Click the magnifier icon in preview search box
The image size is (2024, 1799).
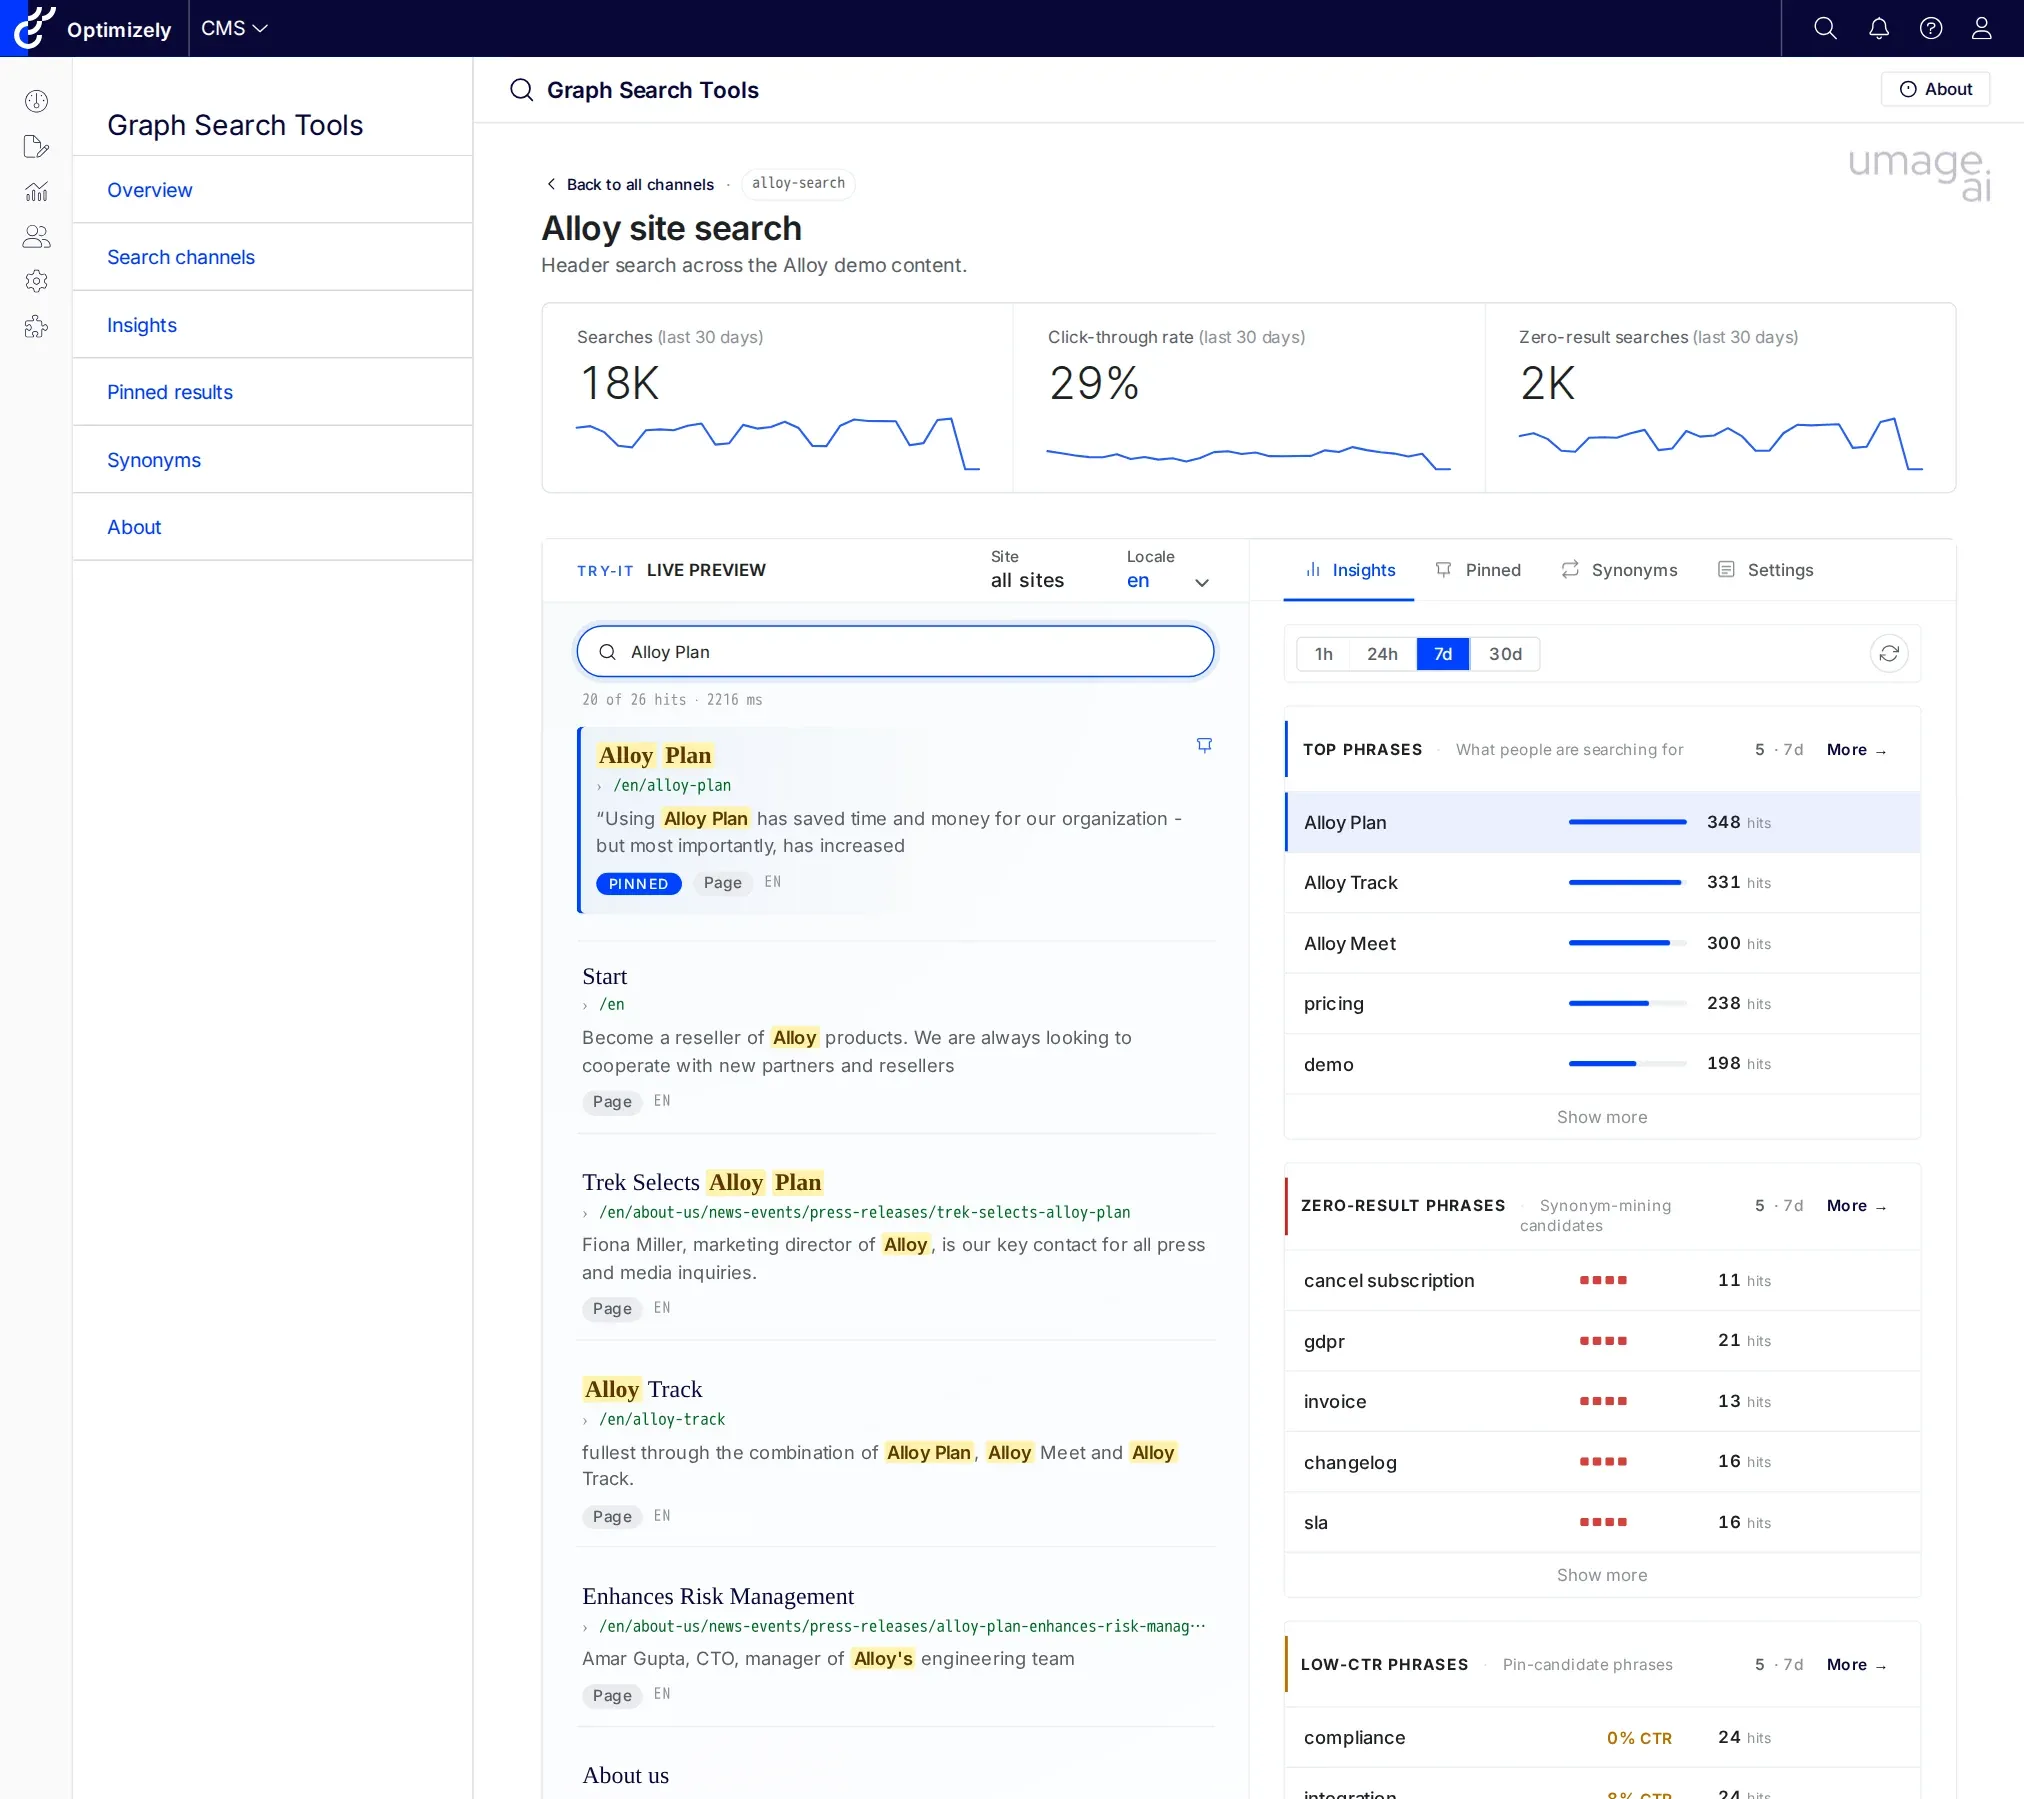(x=607, y=652)
